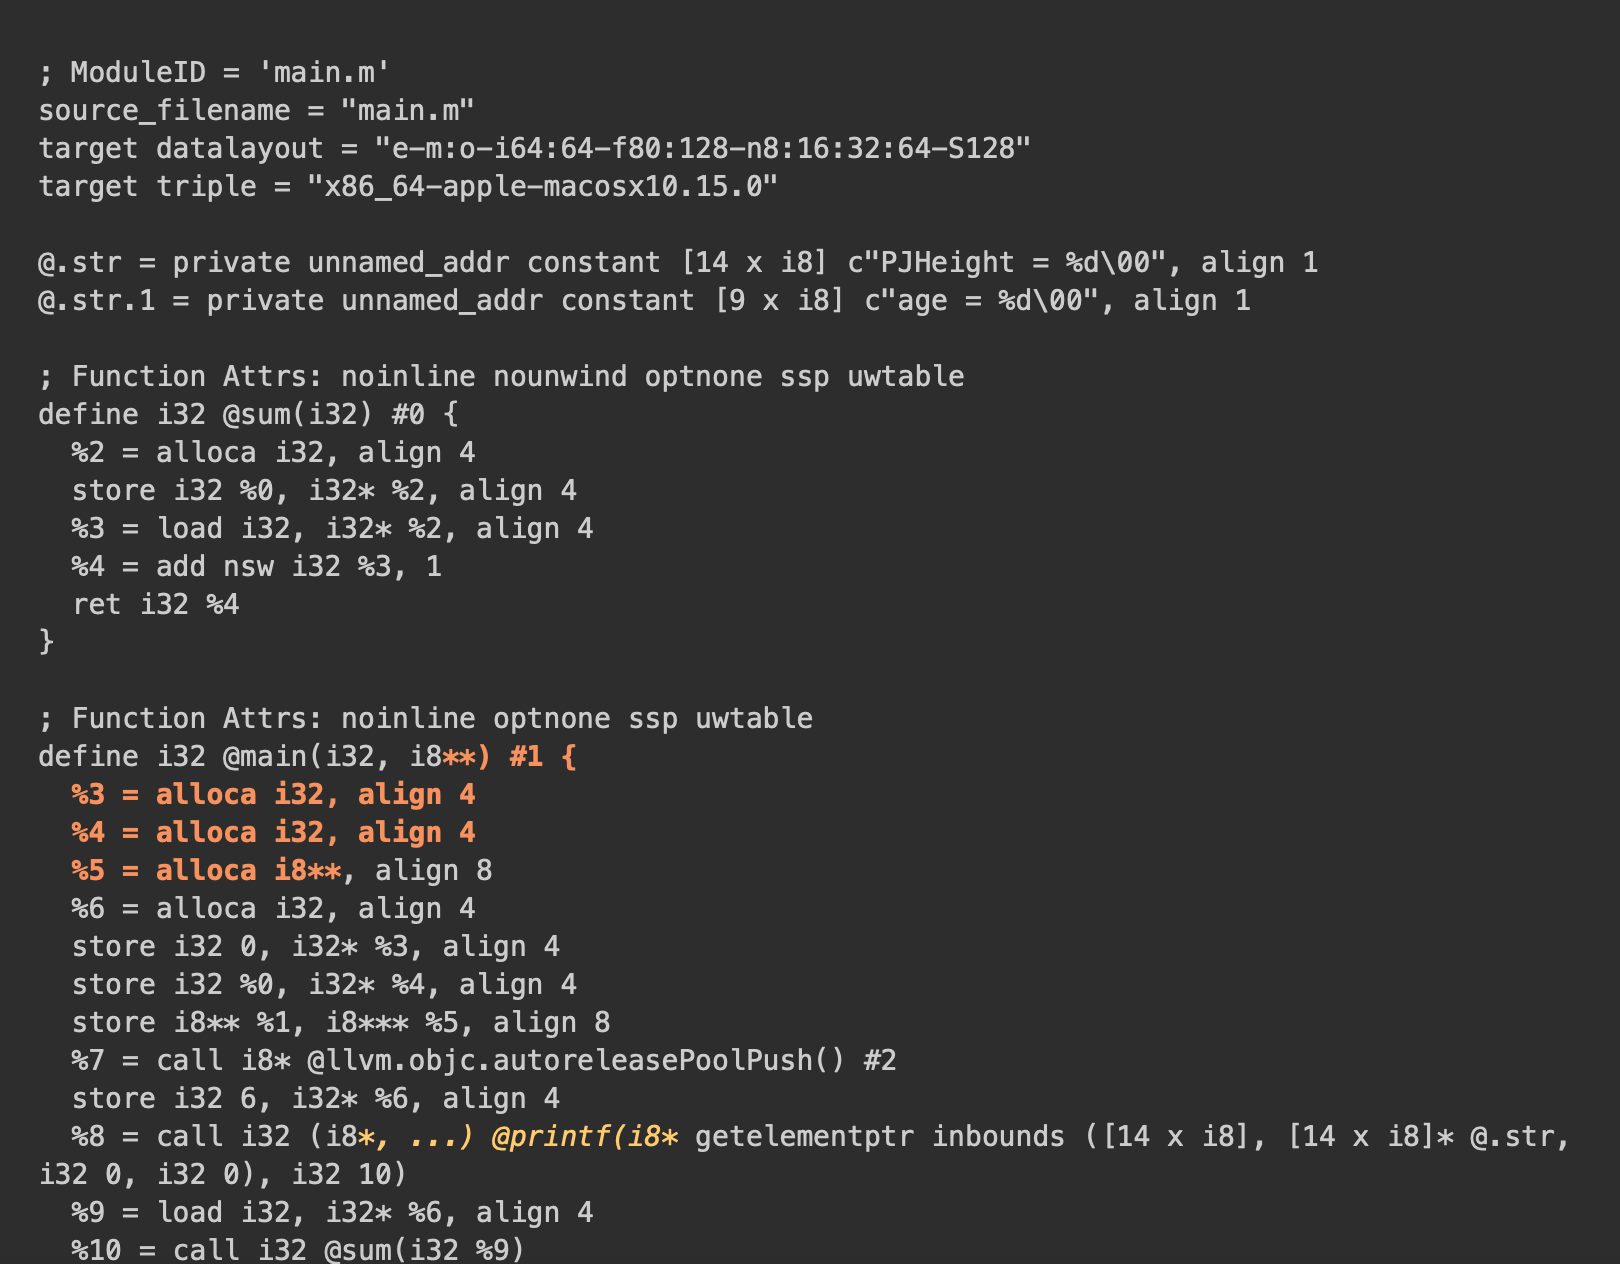Click the highlighted '%3 = alloca i32' line
1620x1264 pixels.
click(273, 794)
